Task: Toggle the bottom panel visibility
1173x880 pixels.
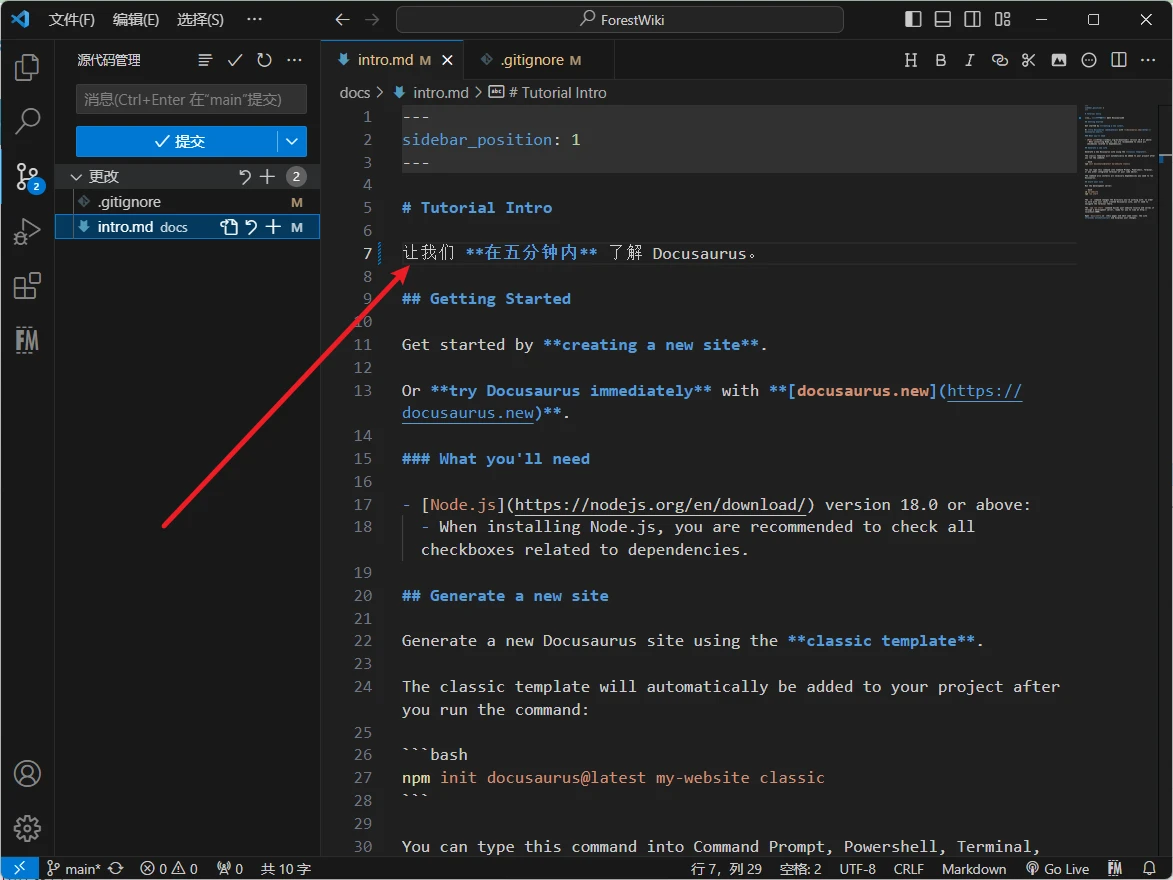Action: [x=943, y=20]
